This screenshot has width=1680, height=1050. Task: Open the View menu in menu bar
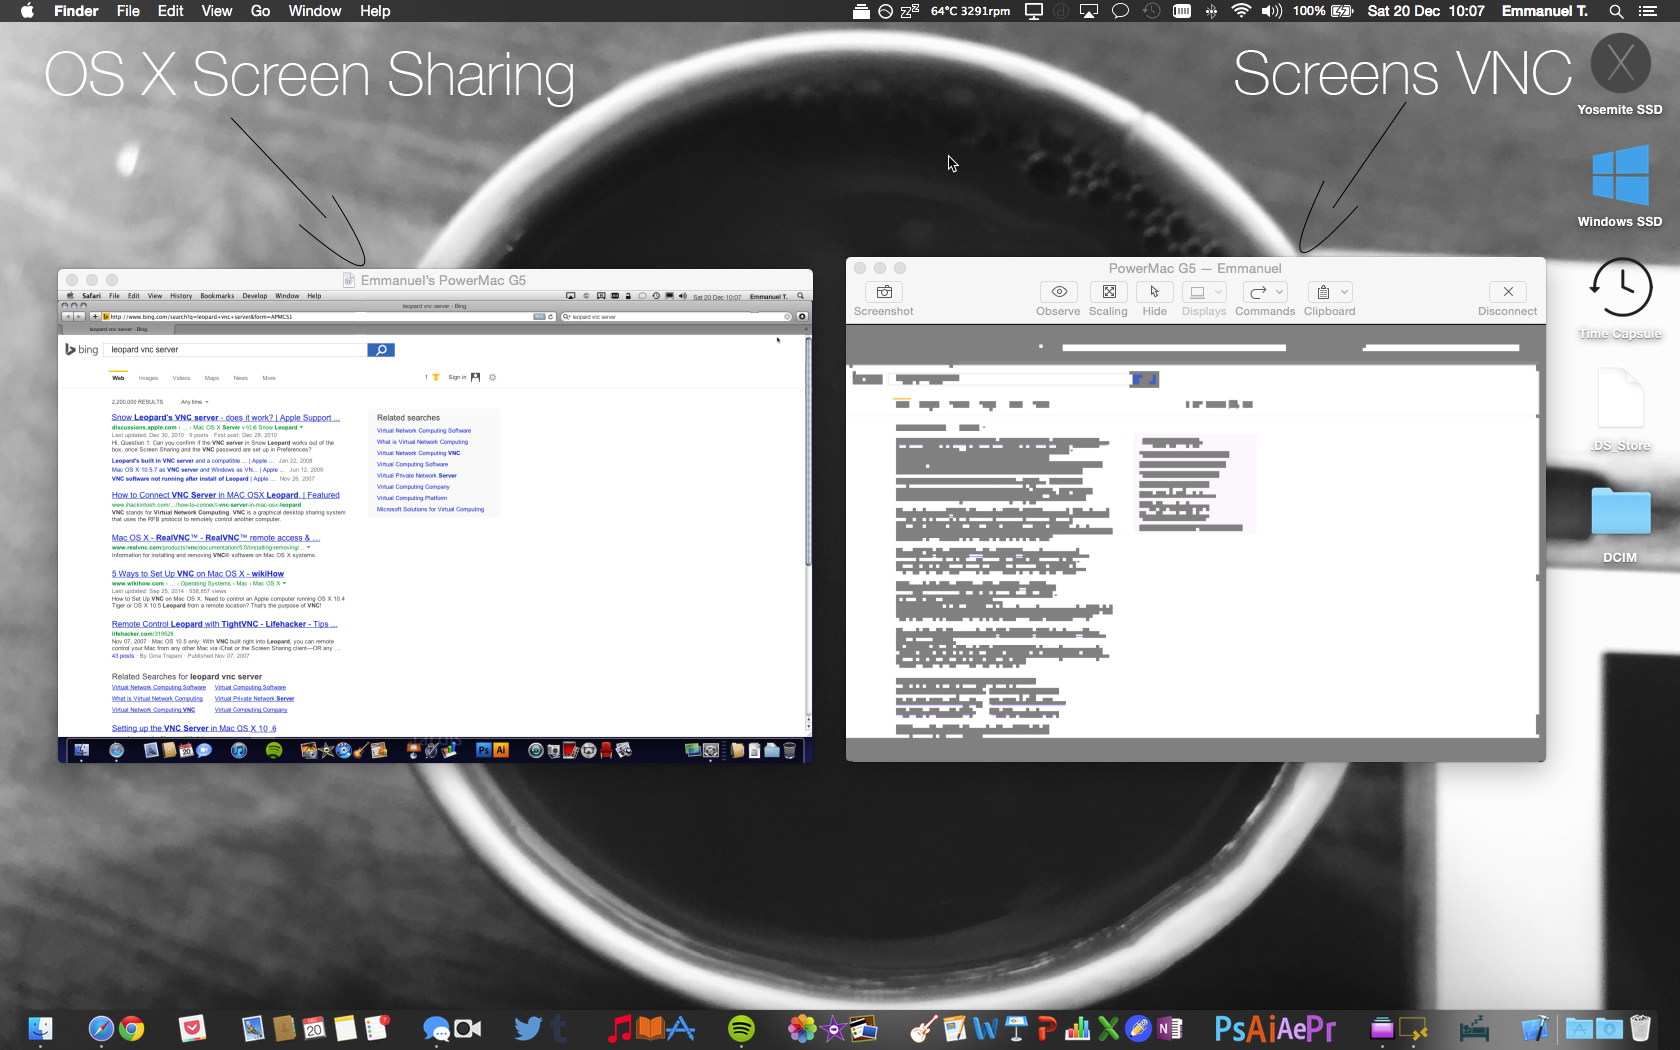coord(217,11)
